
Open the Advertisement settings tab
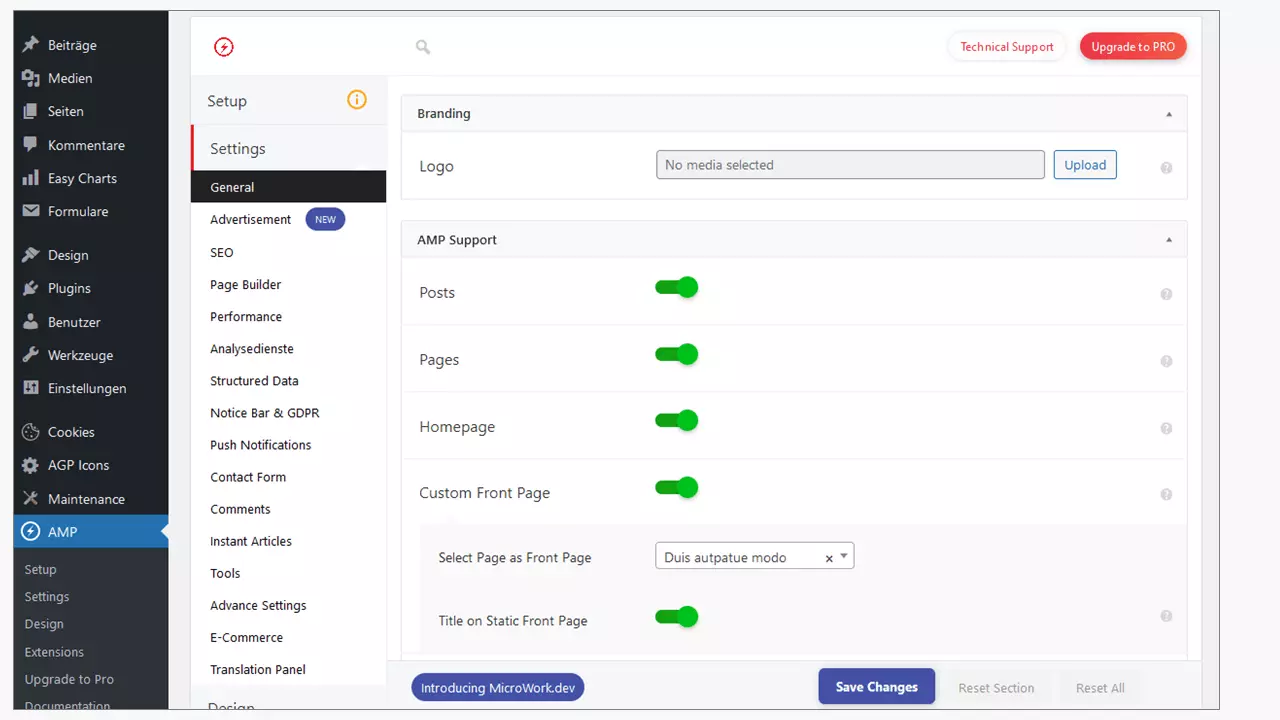coord(250,219)
